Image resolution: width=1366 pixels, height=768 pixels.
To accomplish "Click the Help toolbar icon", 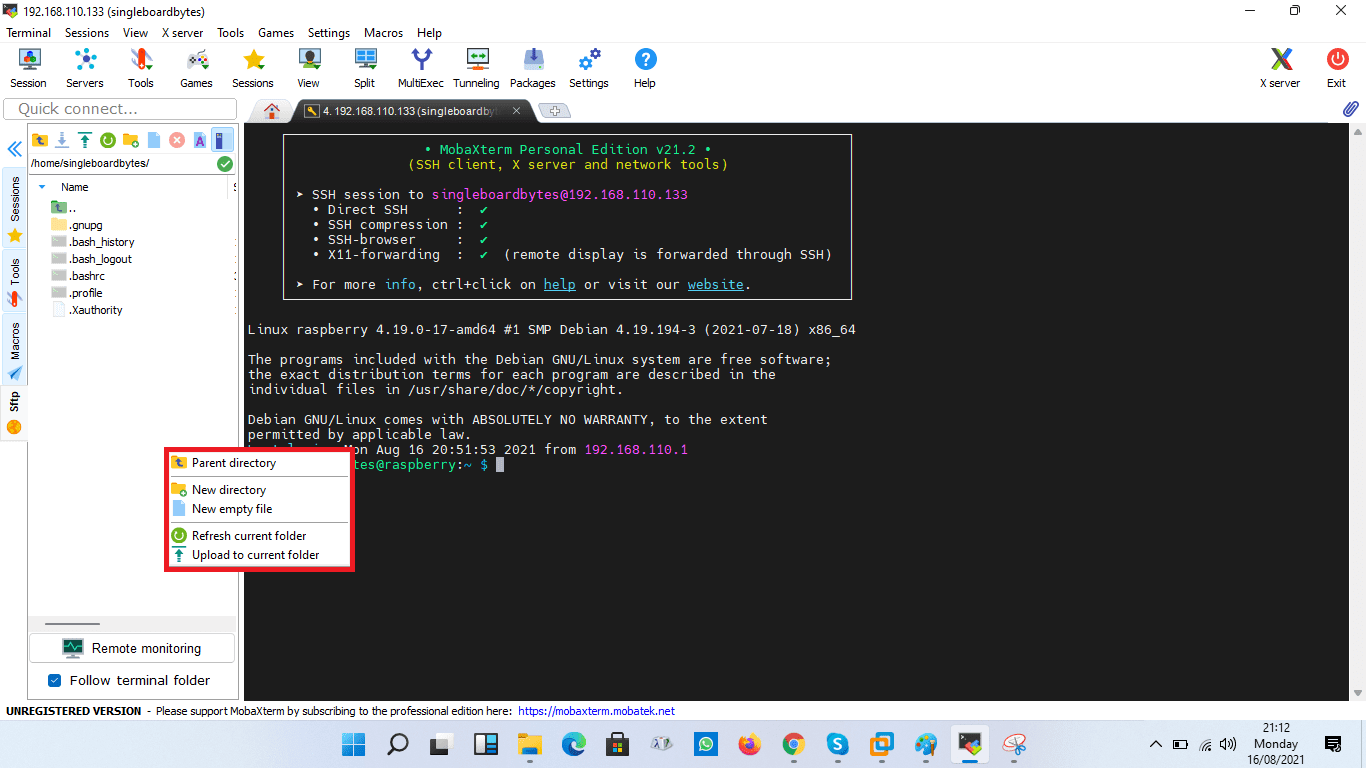I will 645,68.
